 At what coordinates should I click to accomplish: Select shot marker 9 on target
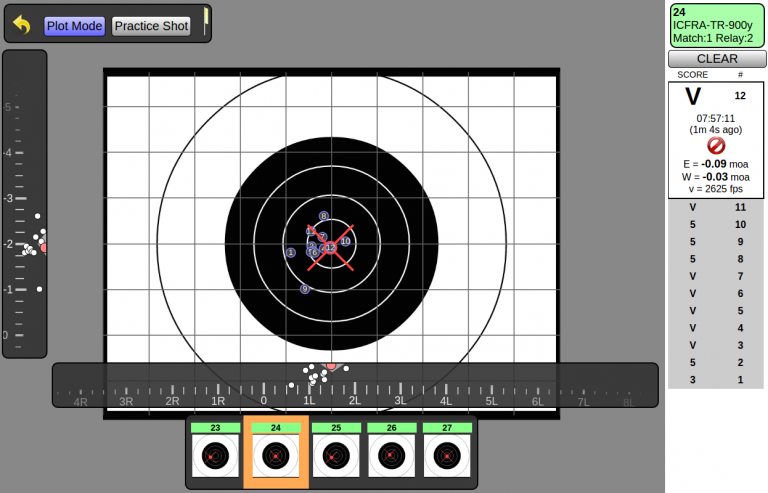click(305, 289)
